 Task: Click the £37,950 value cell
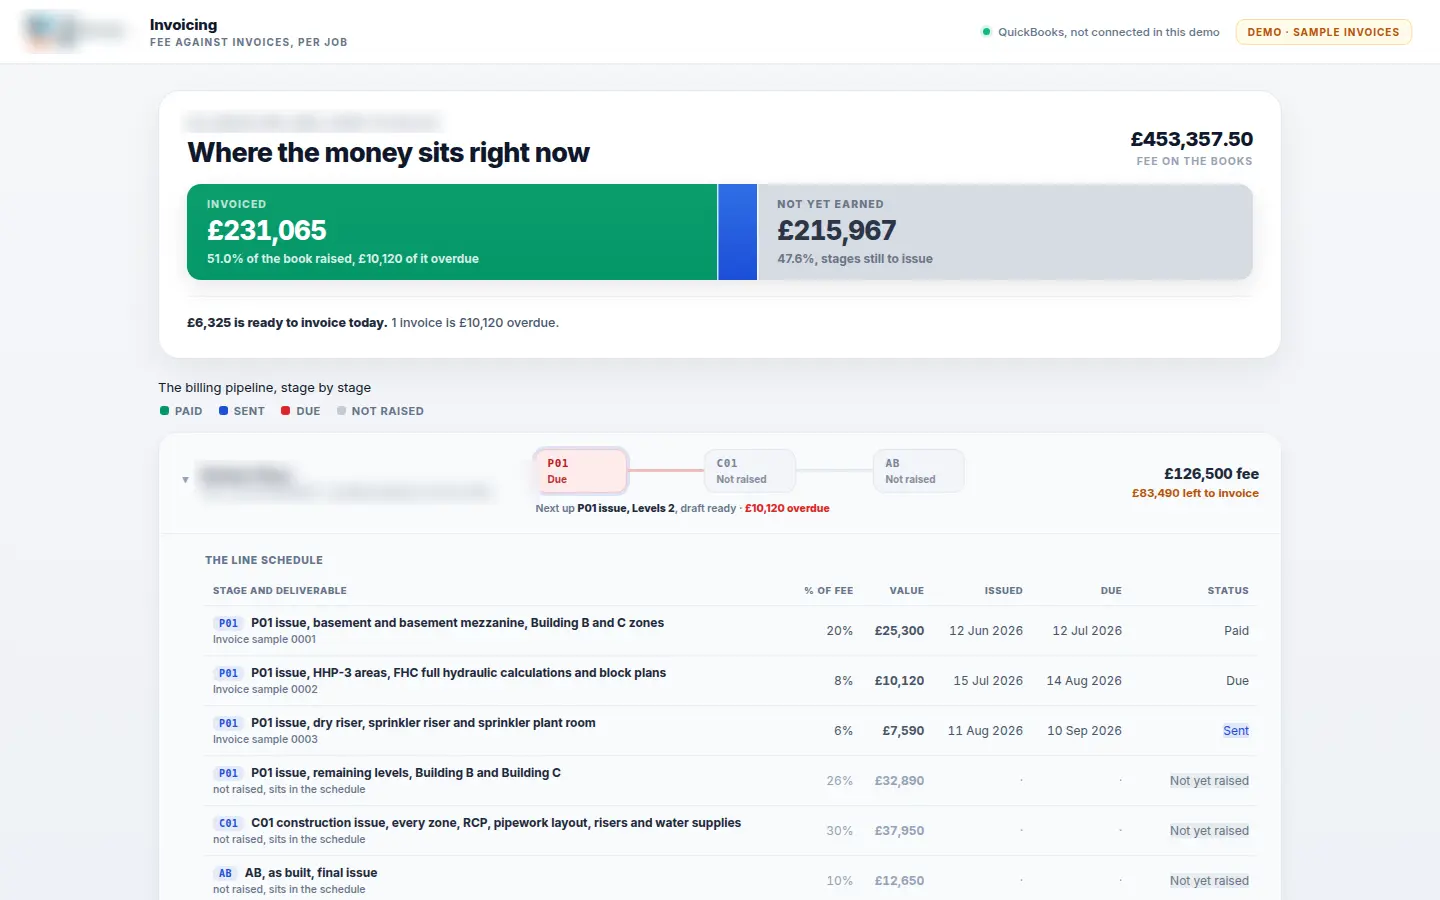click(x=899, y=831)
